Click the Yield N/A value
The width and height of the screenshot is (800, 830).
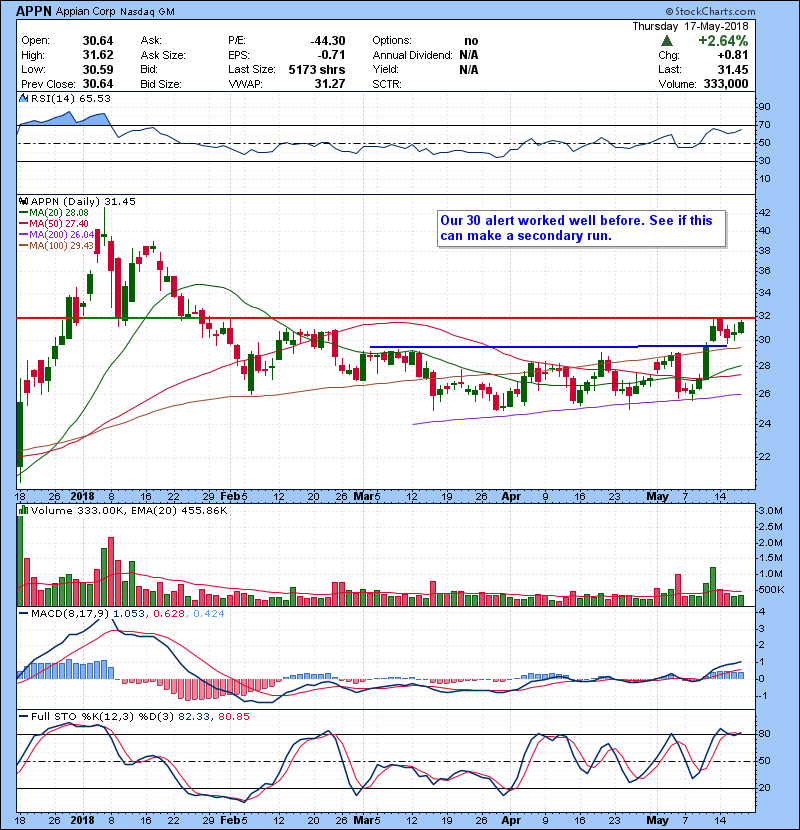pyautogui.click(x=469, y=69)
